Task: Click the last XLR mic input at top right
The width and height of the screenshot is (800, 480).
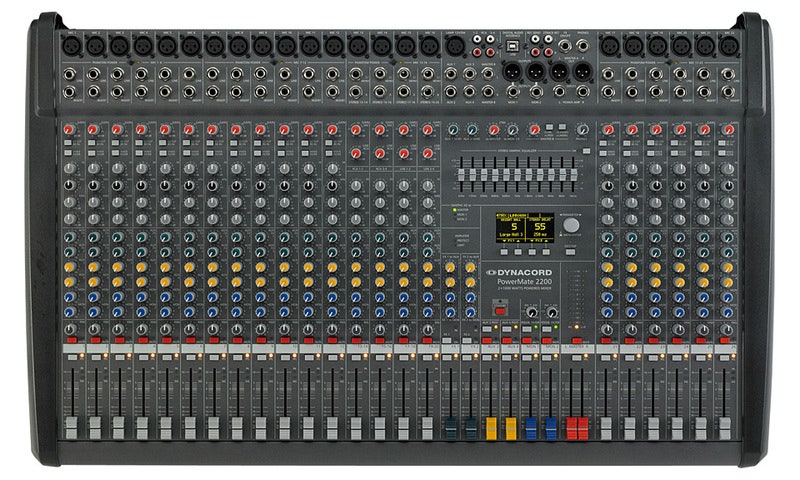Action: pyautogui.click(x=728, y=46)
